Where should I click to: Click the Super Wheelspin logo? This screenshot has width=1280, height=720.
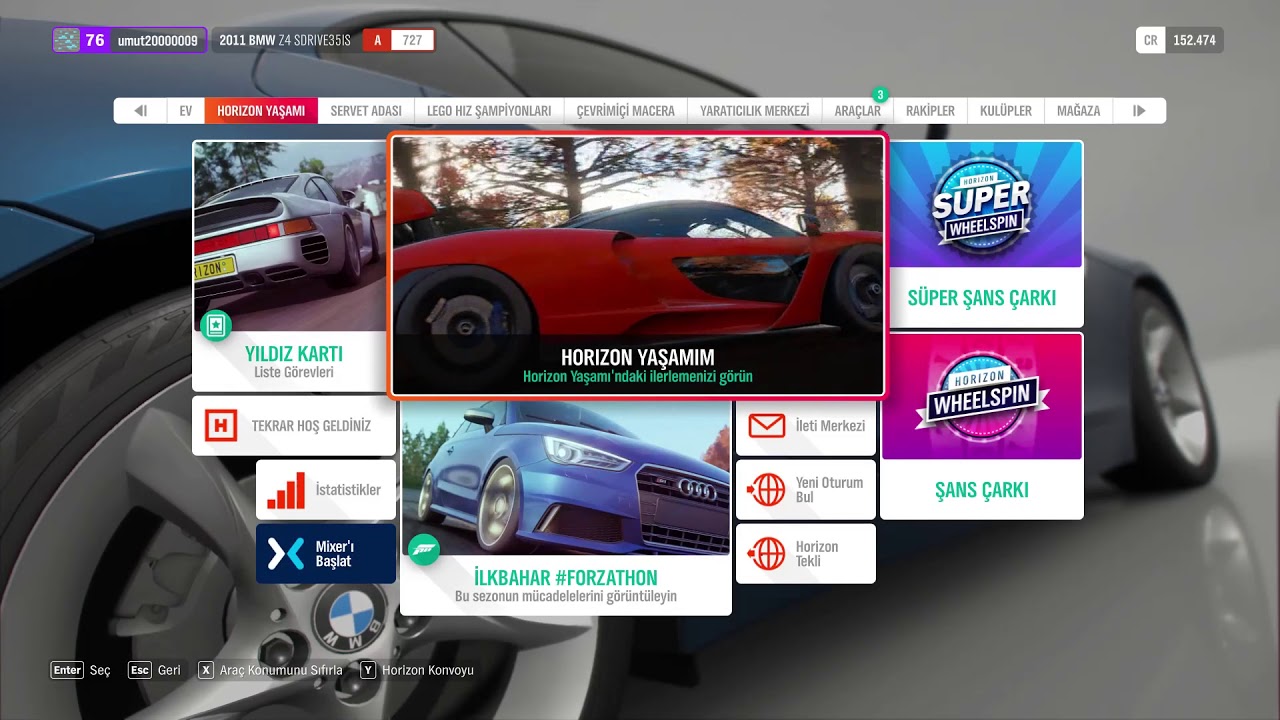(981, 207)
